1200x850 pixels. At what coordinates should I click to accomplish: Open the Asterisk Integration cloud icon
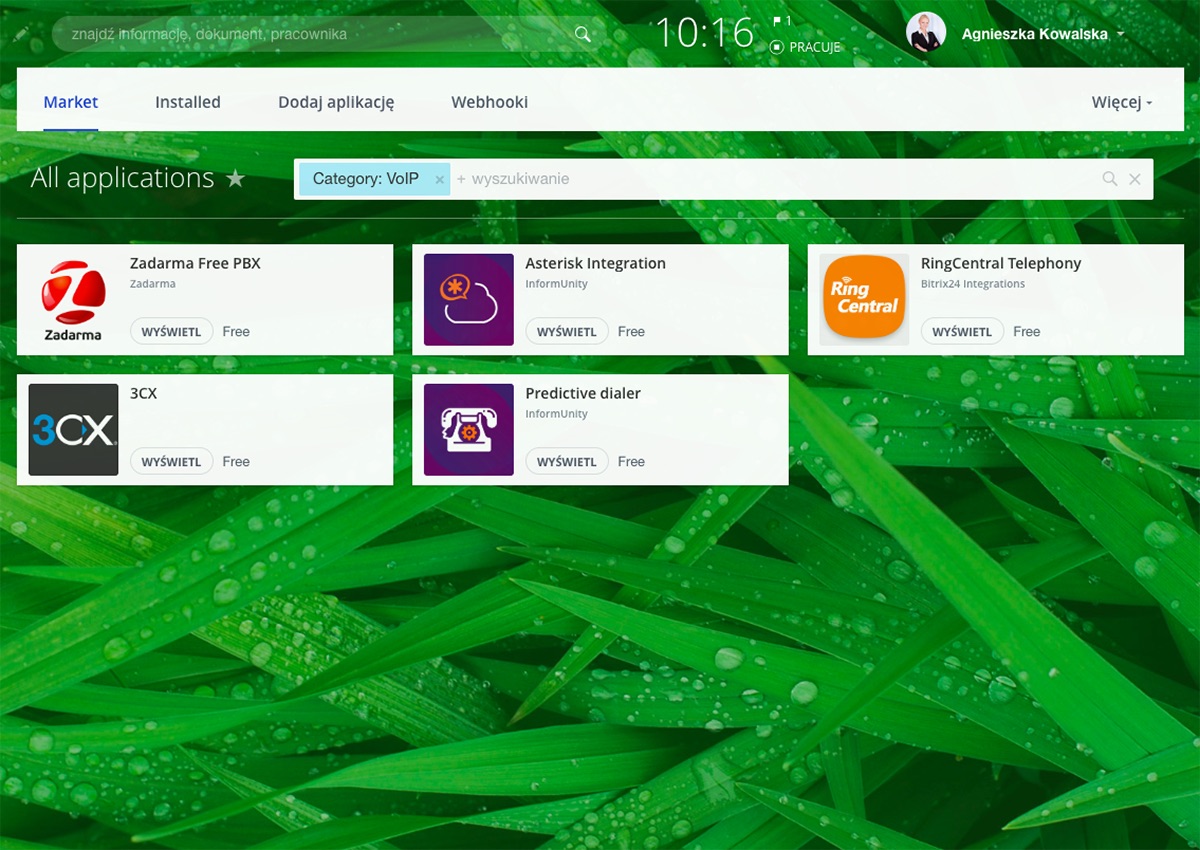pos(469,300)
